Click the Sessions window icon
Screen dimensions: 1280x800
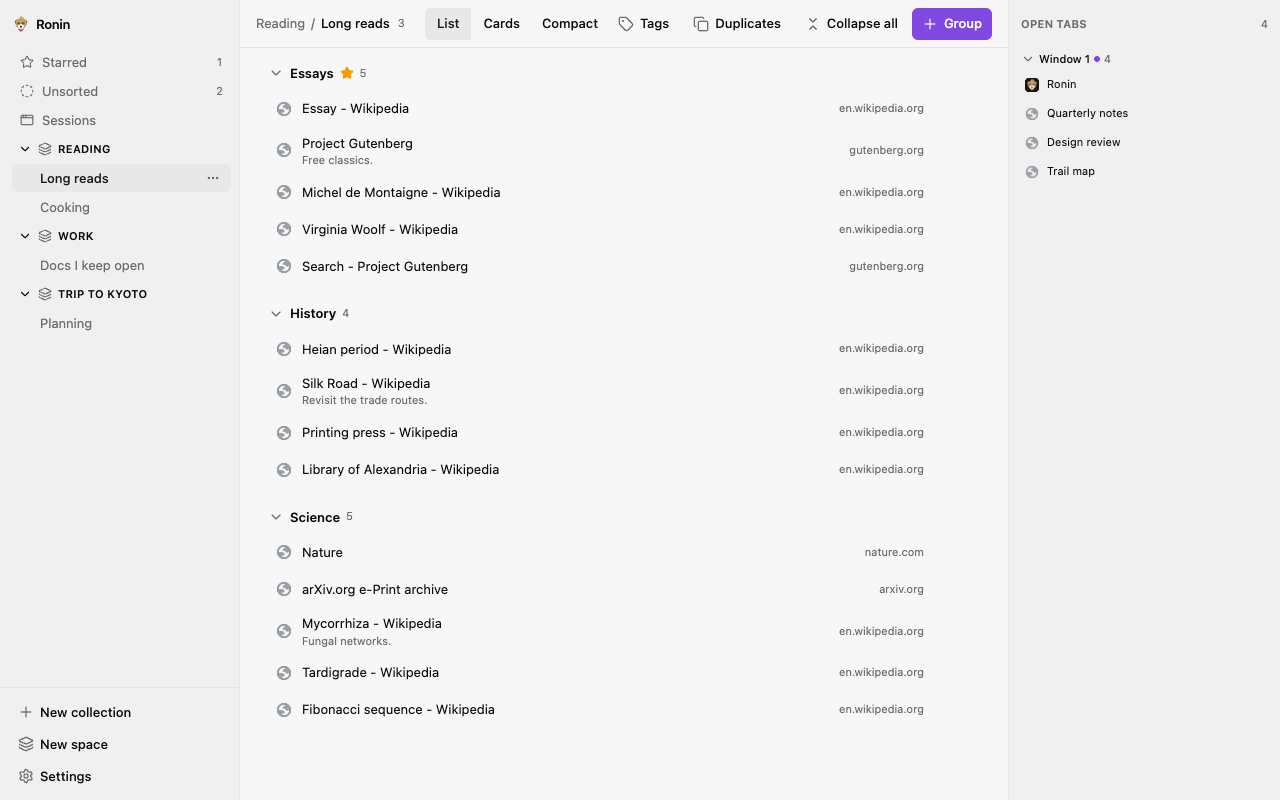tap(27, 120)
